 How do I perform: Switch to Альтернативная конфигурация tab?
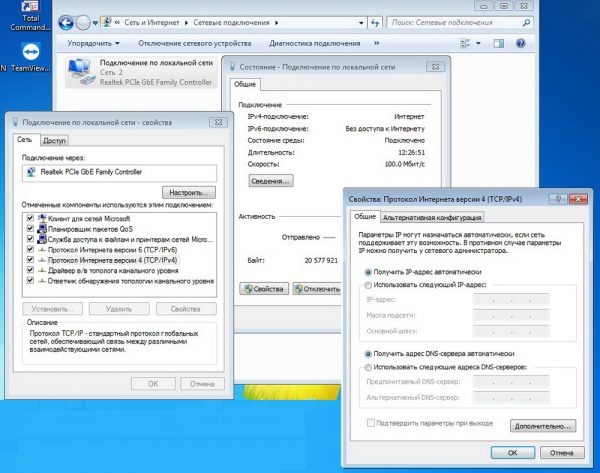432,217
